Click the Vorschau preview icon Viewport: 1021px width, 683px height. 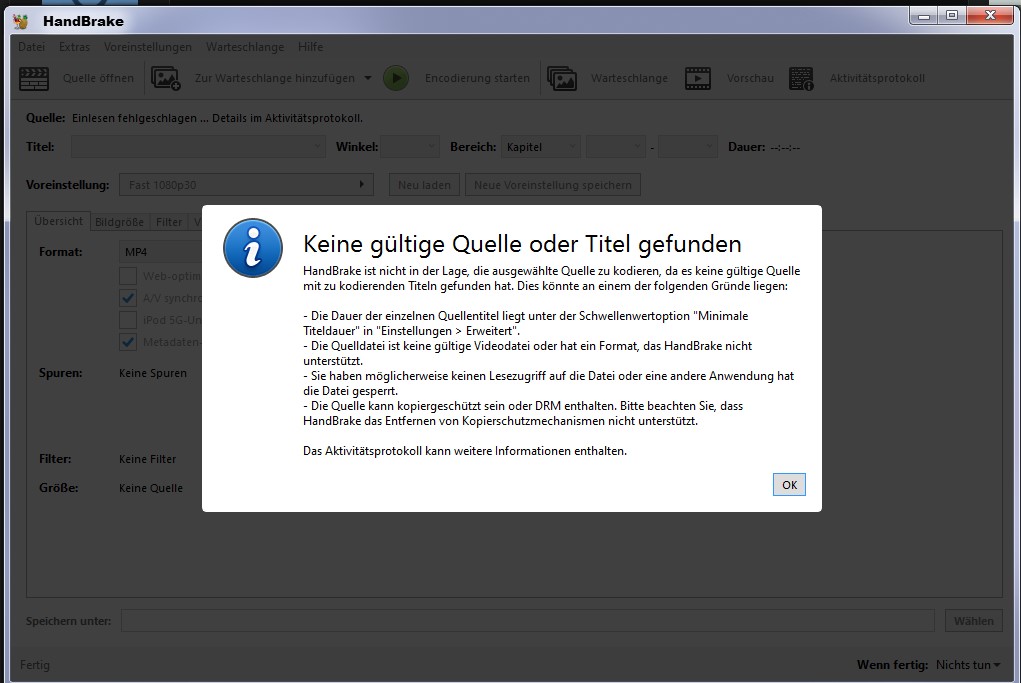(x=697, y=78)
